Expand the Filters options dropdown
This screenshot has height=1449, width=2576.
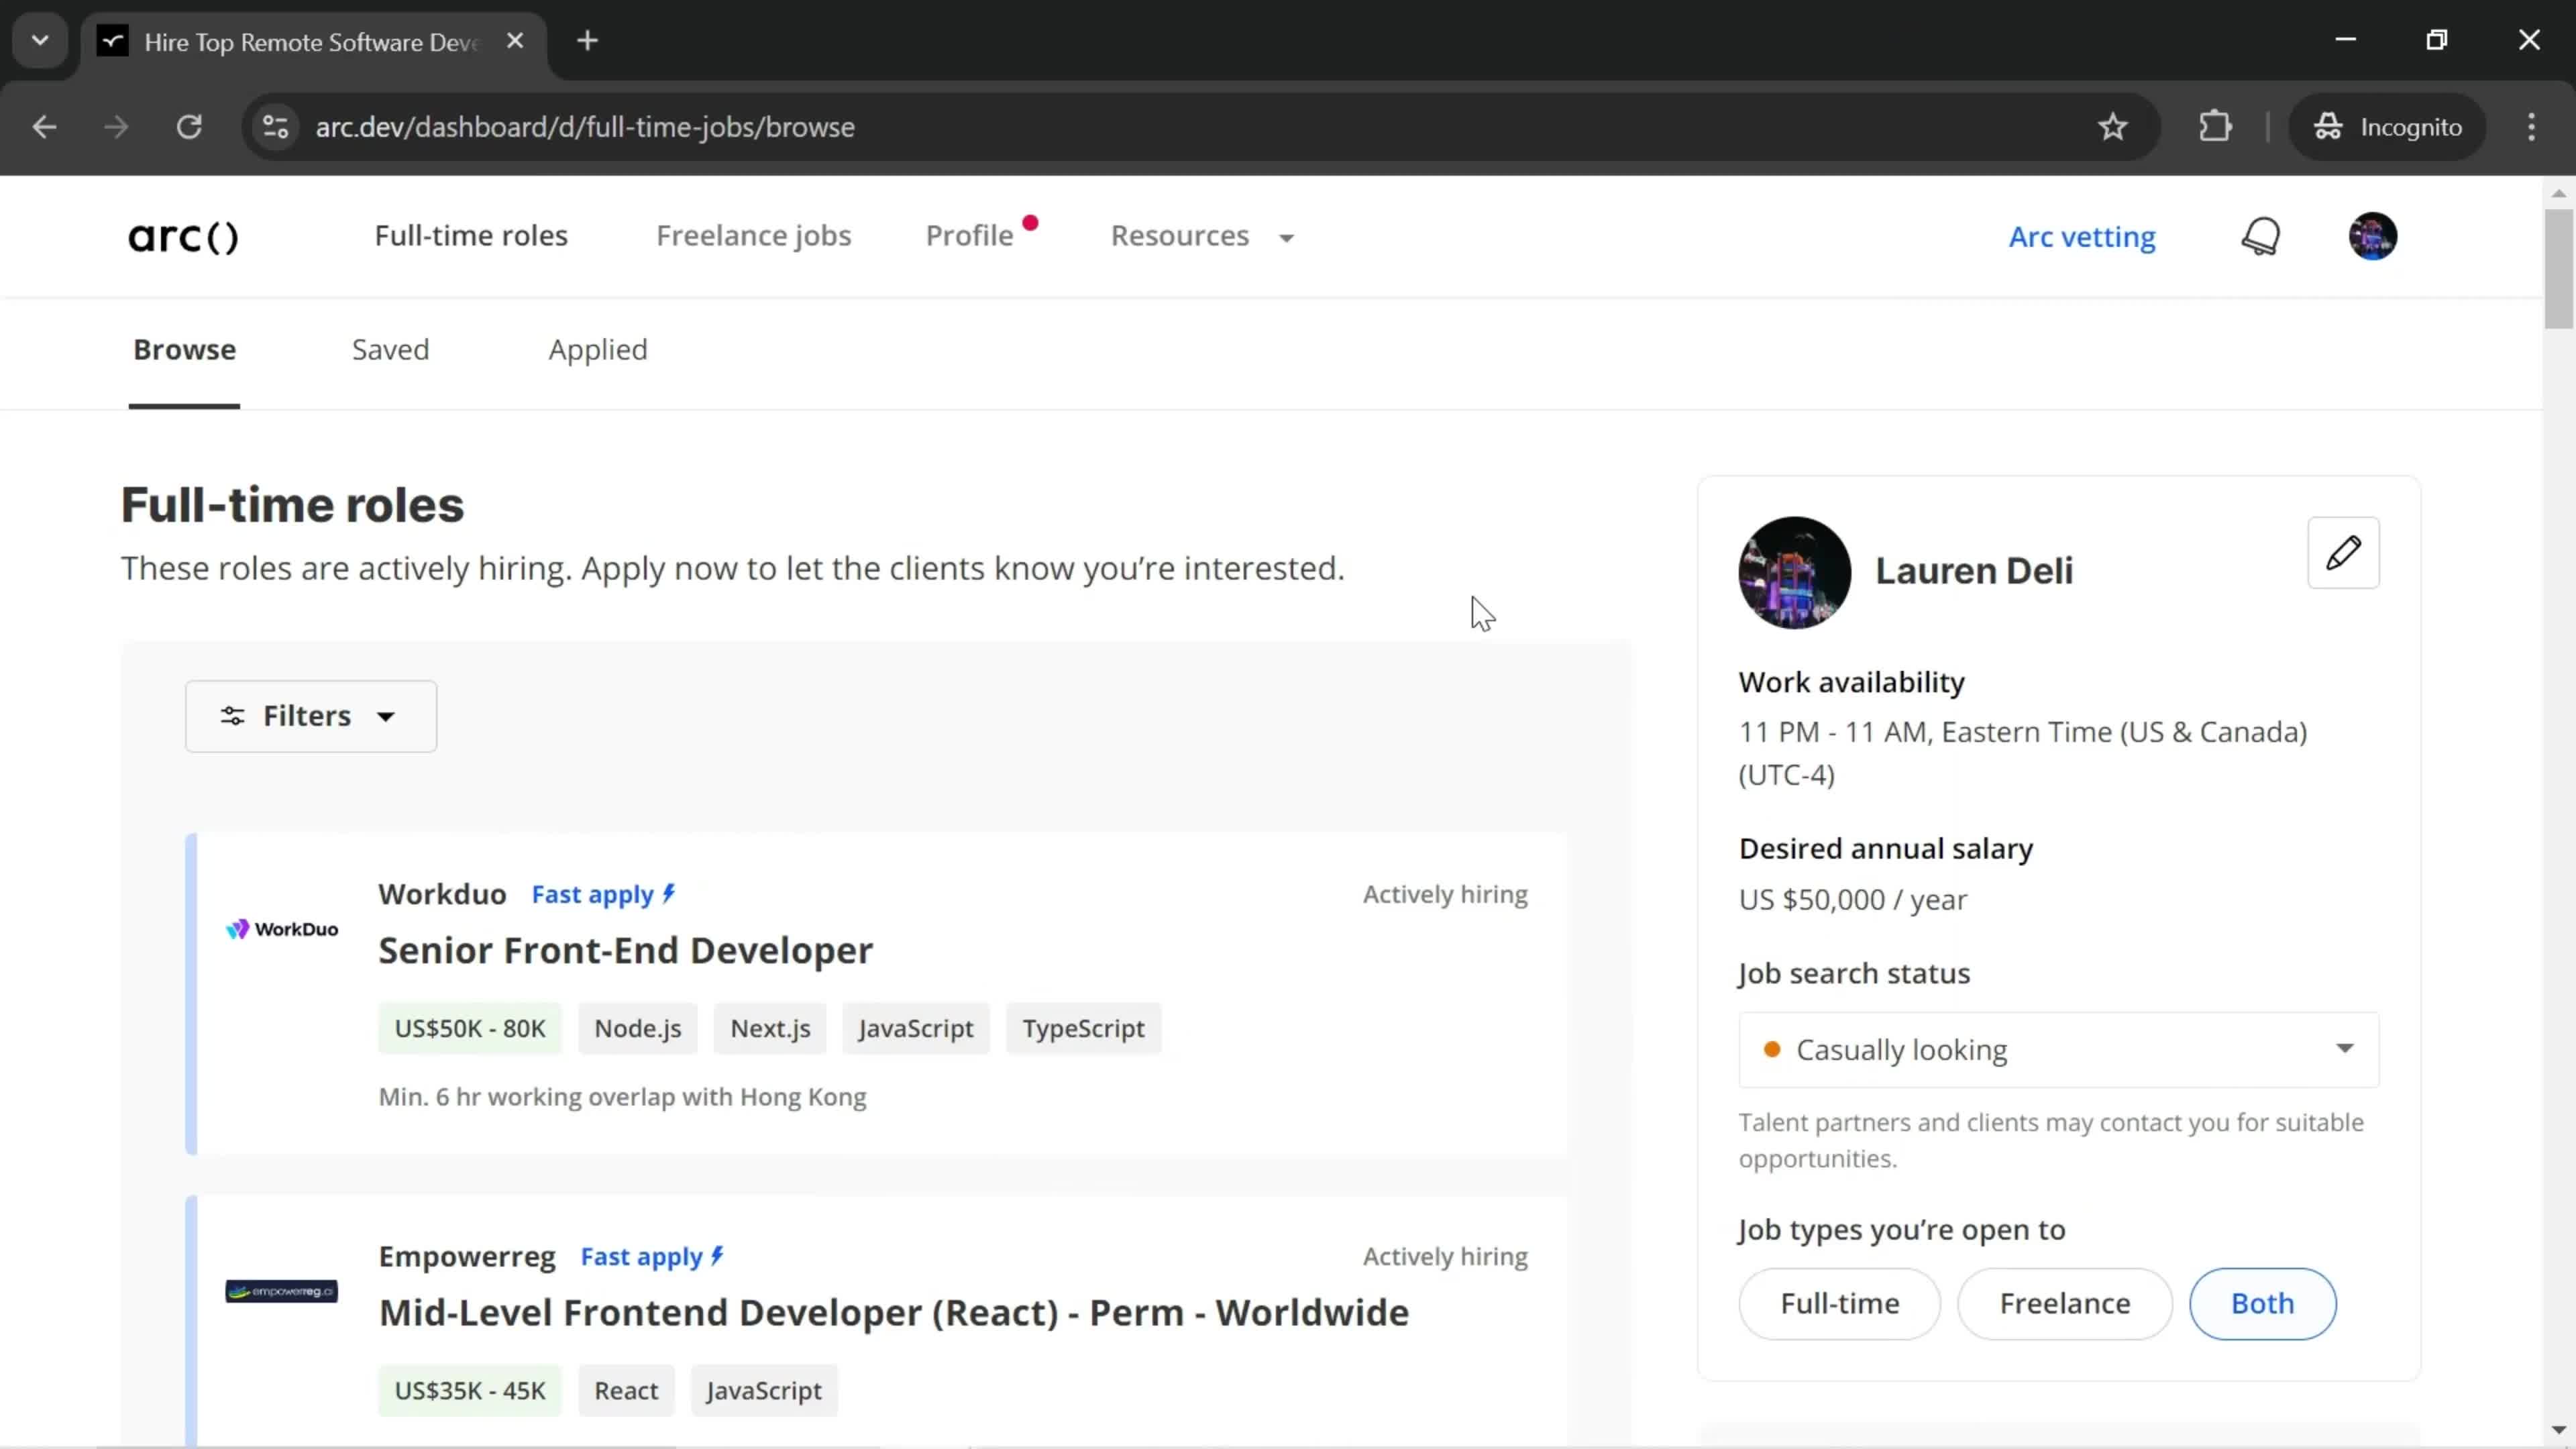(310, 714)
